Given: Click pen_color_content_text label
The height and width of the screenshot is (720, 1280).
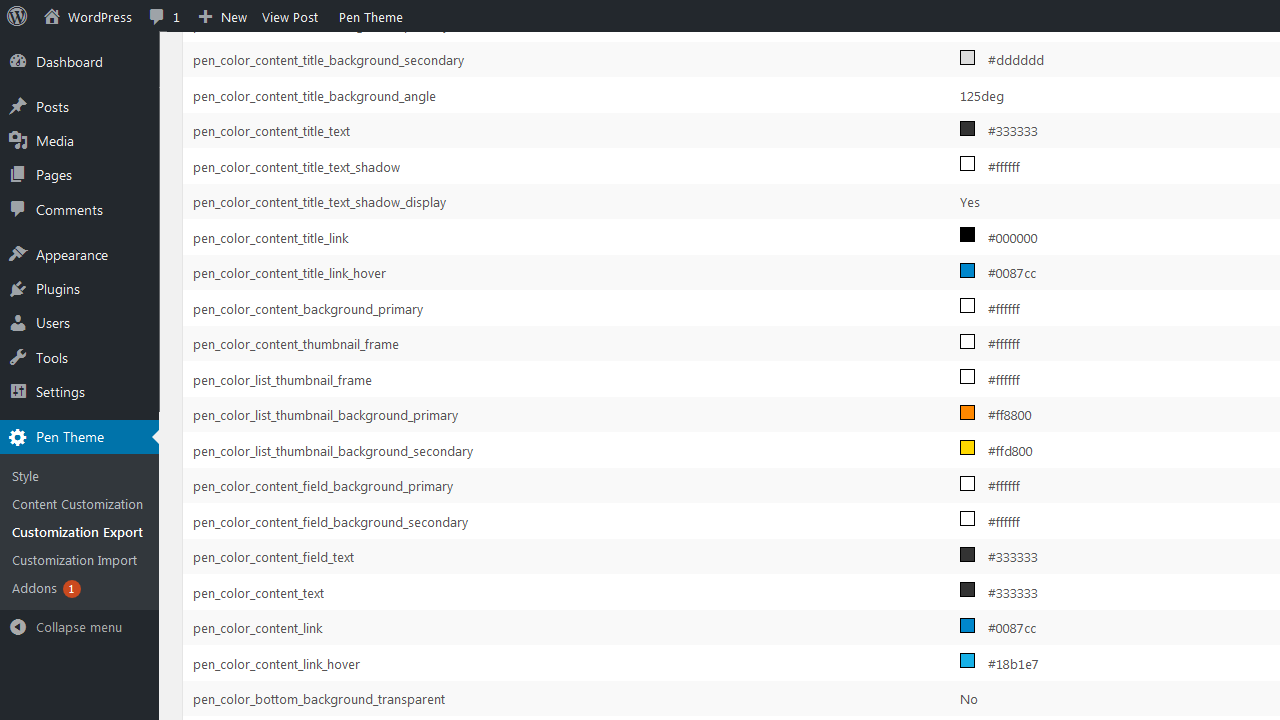Looking at the screenshot, I should click(x=259, y=594).
